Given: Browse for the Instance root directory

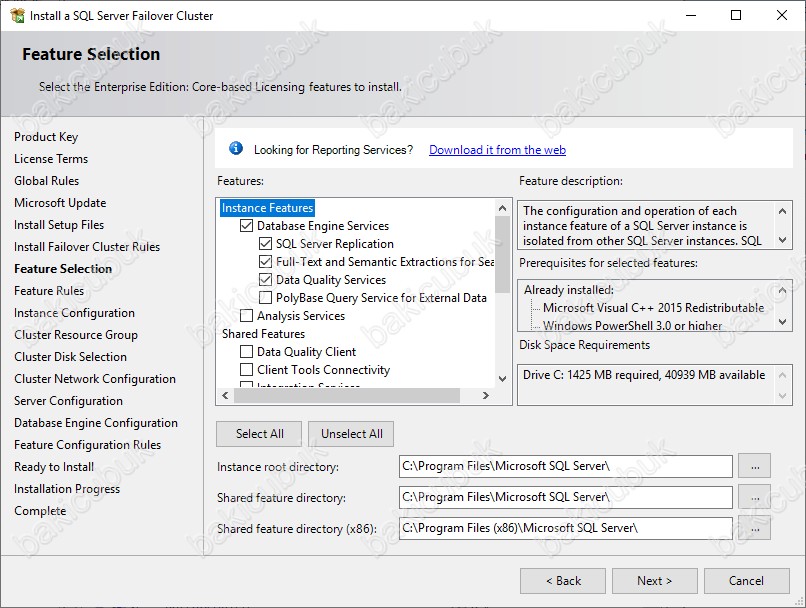Looking at the screenshot, I should point(755,466).
